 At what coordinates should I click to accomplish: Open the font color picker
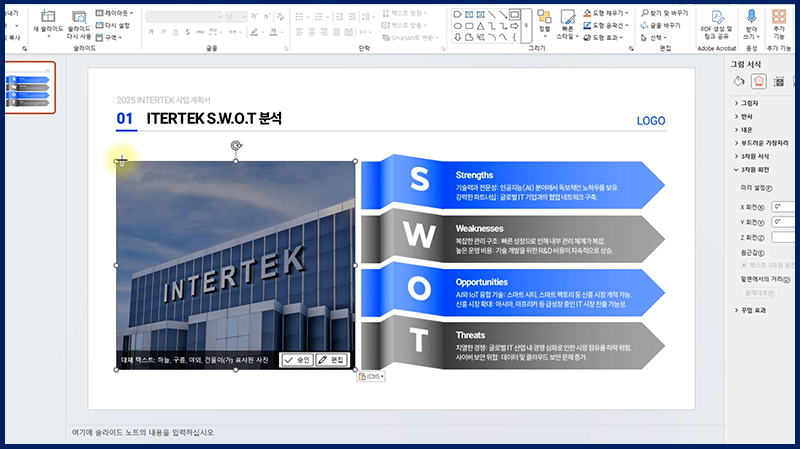coord(276,32)
